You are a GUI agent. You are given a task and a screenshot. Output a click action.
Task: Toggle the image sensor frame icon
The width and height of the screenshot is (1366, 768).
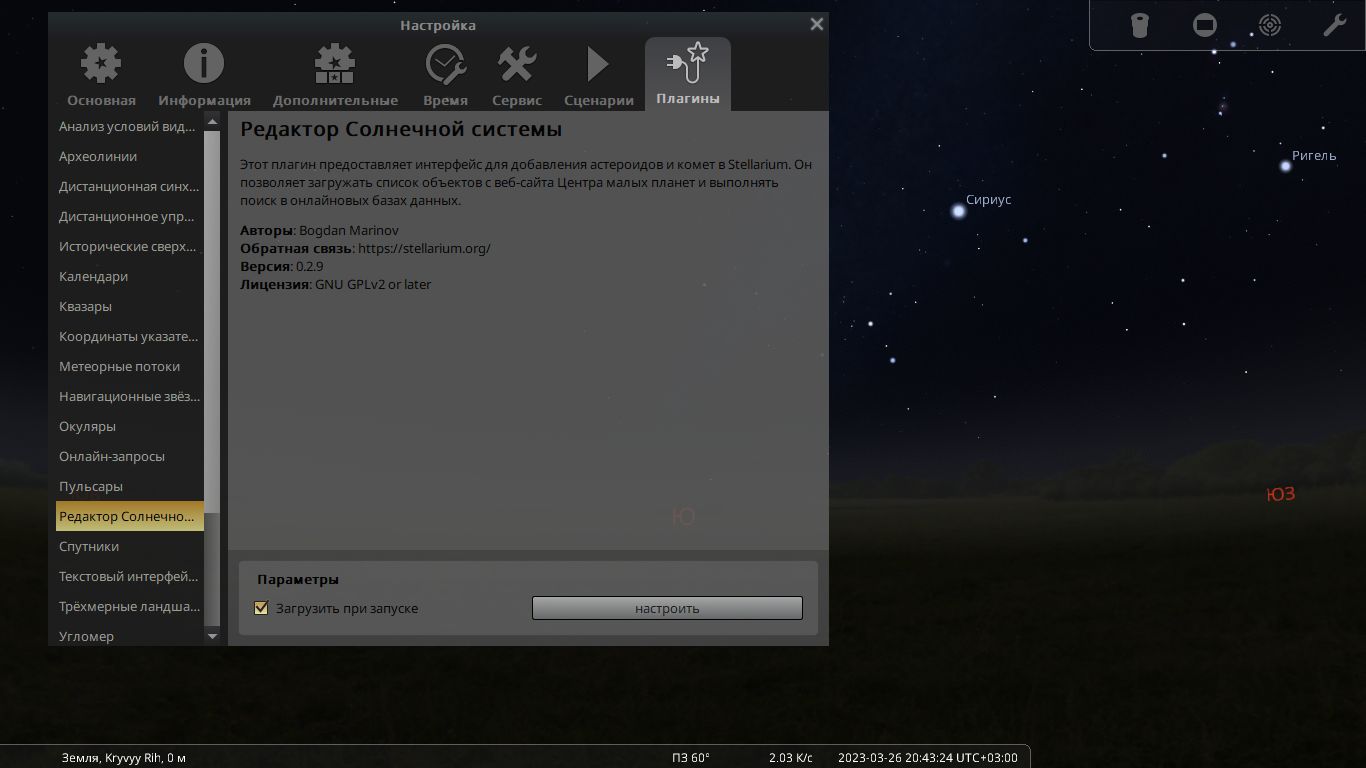pyautogui.click(x=1205, y=25)
